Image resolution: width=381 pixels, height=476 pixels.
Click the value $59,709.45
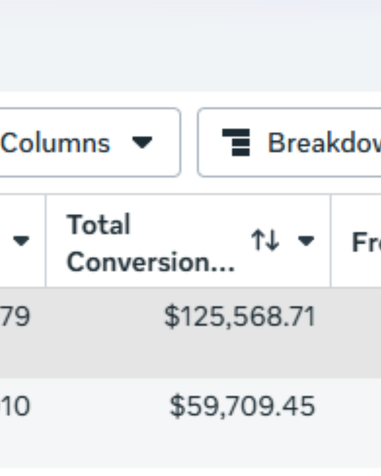click(x=242, y=406)
